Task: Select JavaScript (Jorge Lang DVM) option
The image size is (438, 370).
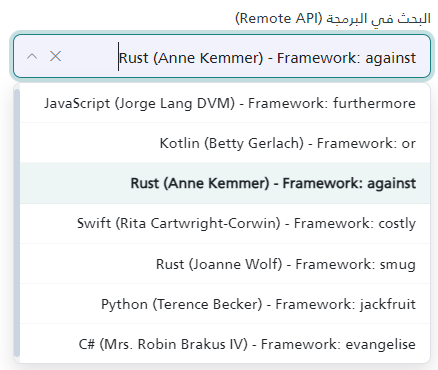Action: [225, 103]
